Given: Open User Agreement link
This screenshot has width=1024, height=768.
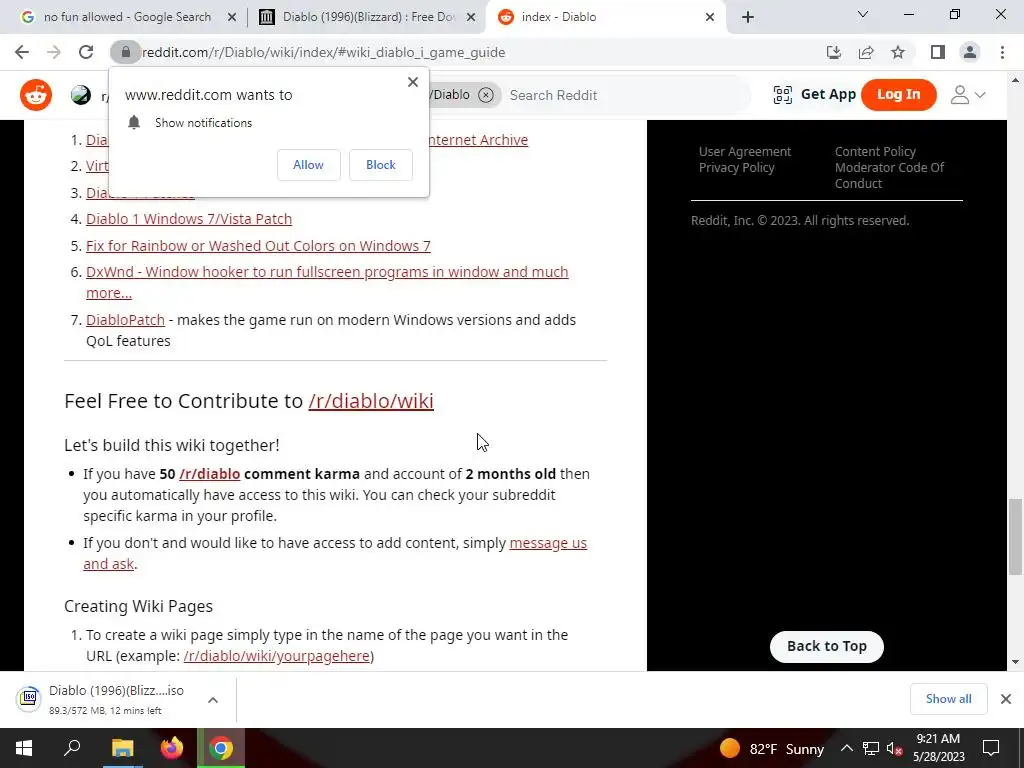Looking at the screenshot, I should pyautogui.click(x=744, y=152).
